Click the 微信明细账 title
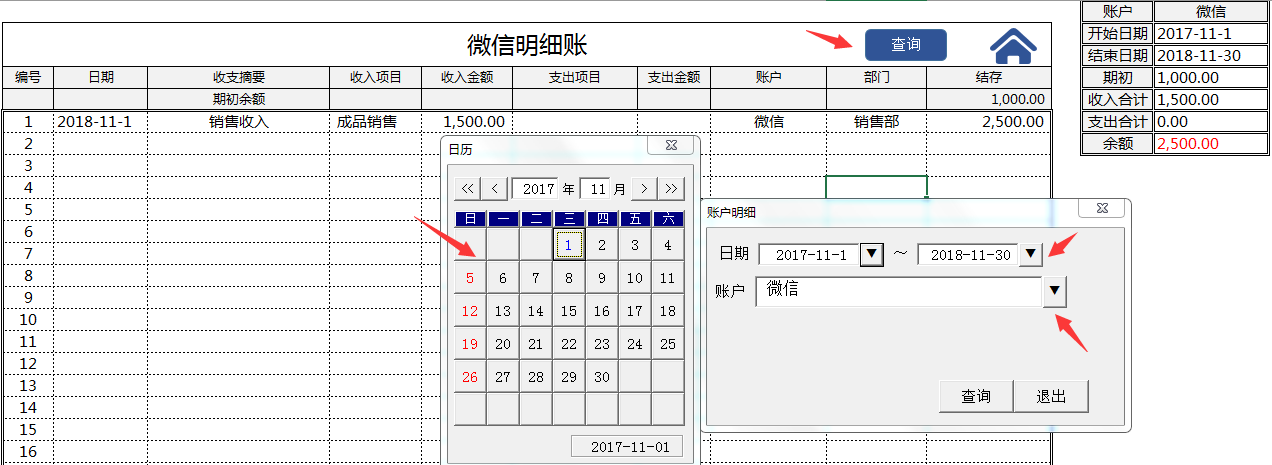The height and width of the screenshot is (465, 1272). (527, 45)
